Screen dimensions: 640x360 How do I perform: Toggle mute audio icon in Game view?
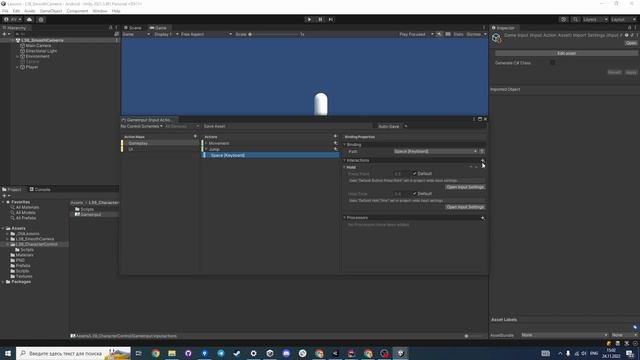[x=439, y=34]
